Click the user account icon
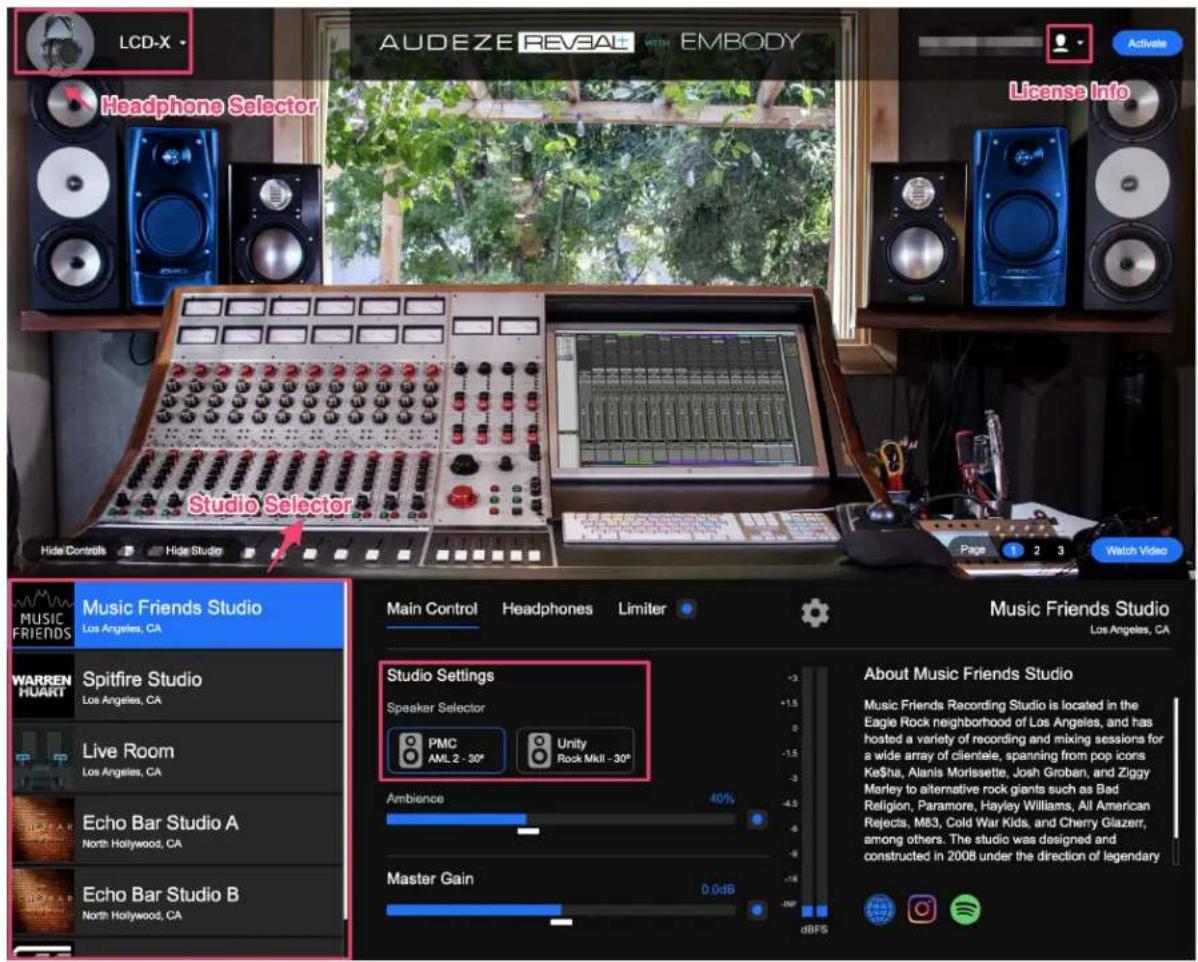The height and width of the screenshot is (962, 1198). point(1060,43)
